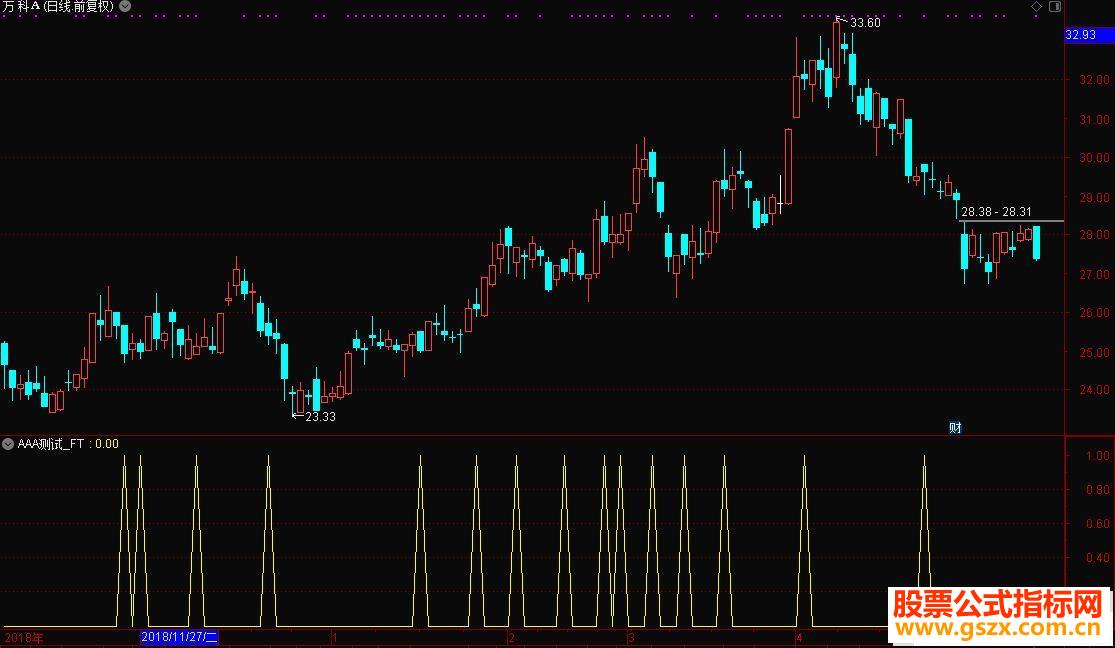Click the 28.38 - 28.31 gap label
Screen dimensions: 1115x648
[x=996, y=212]
